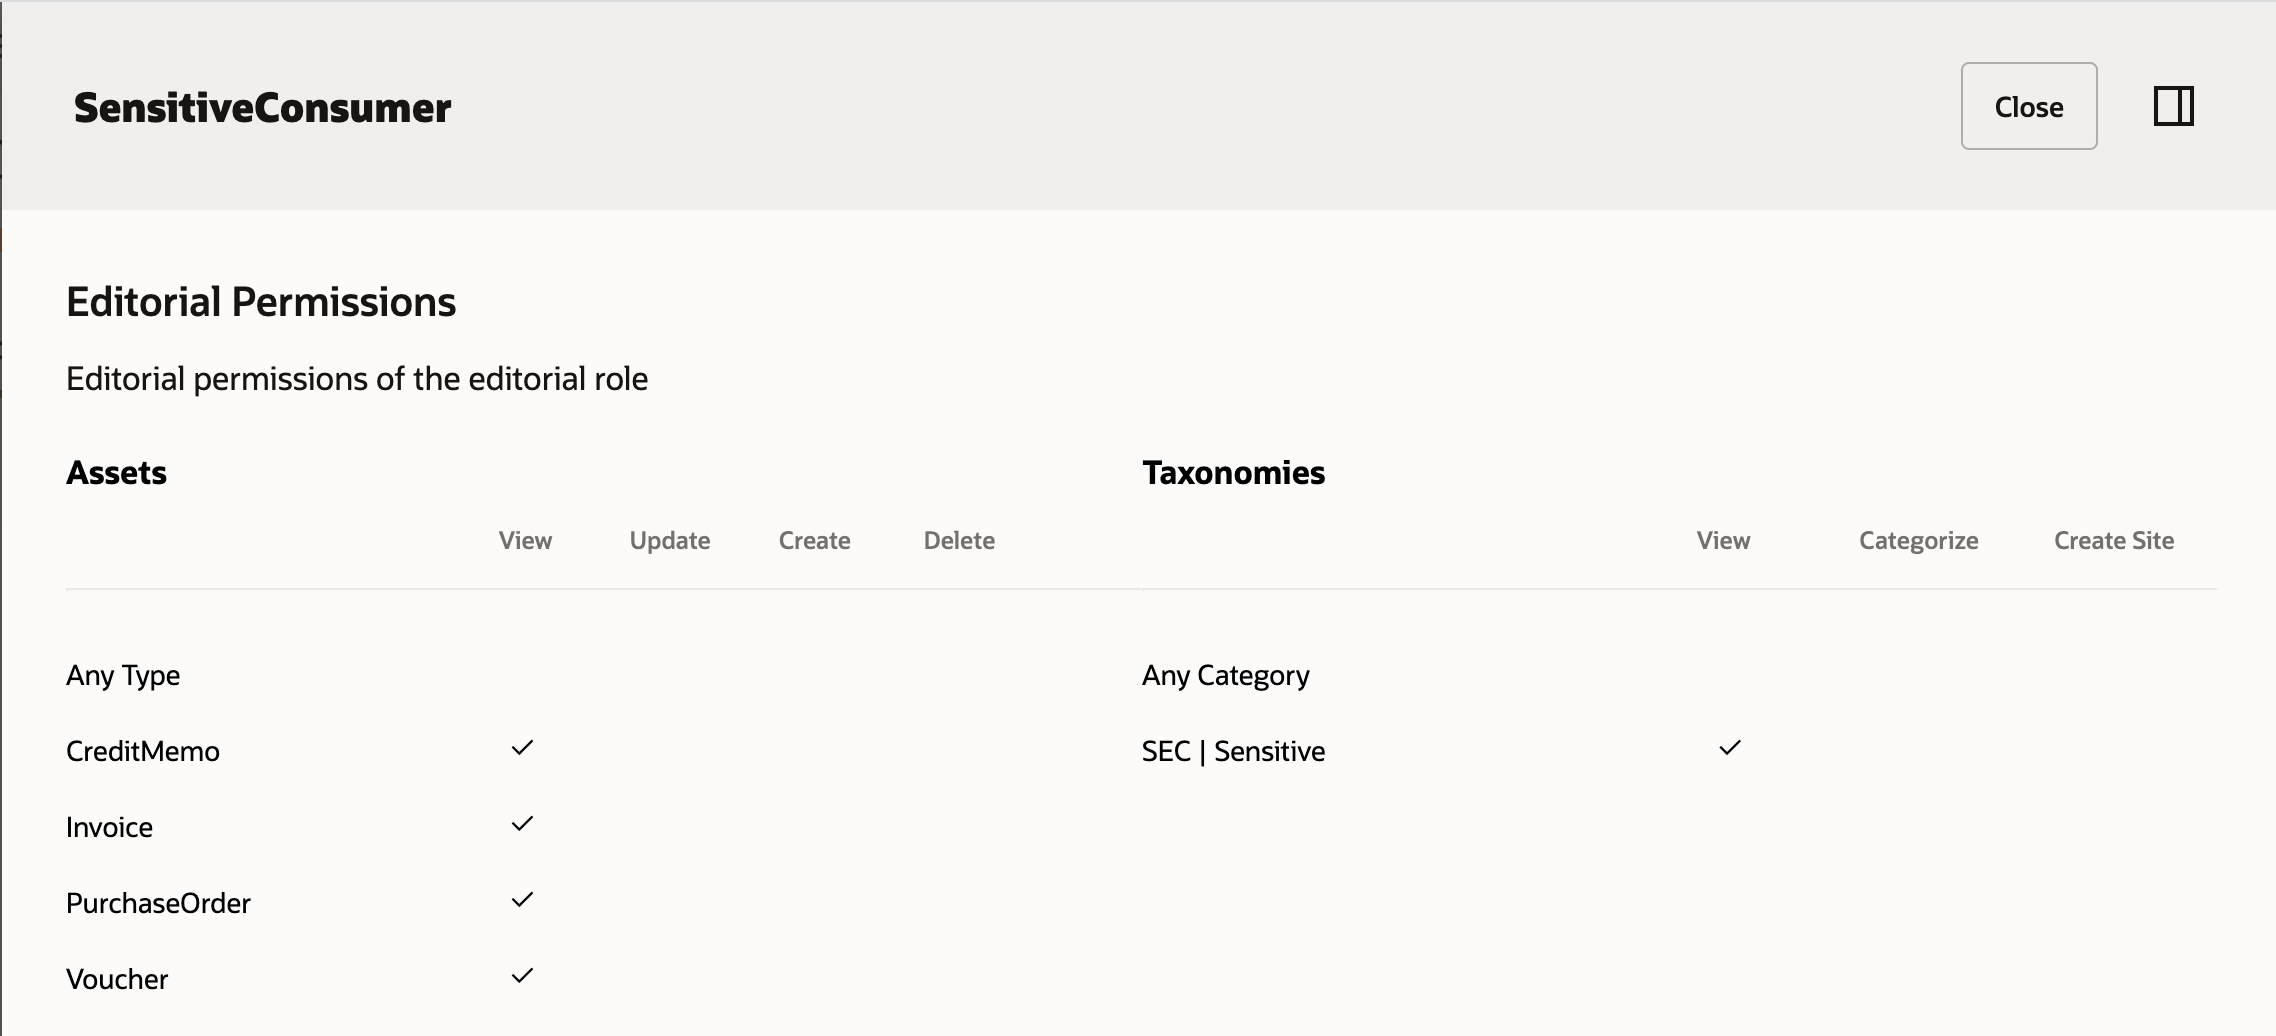This screenshot has height=1036, width=2276.
Task: Click the SEC | Sensitive taxonomy label
Action: (x=1233, y=752)
